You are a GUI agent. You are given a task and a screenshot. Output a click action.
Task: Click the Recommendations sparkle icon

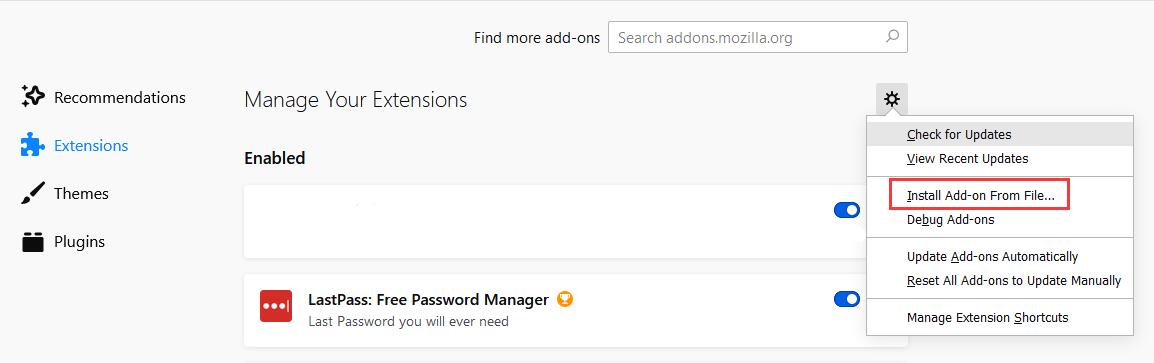[x=33, y=97]
